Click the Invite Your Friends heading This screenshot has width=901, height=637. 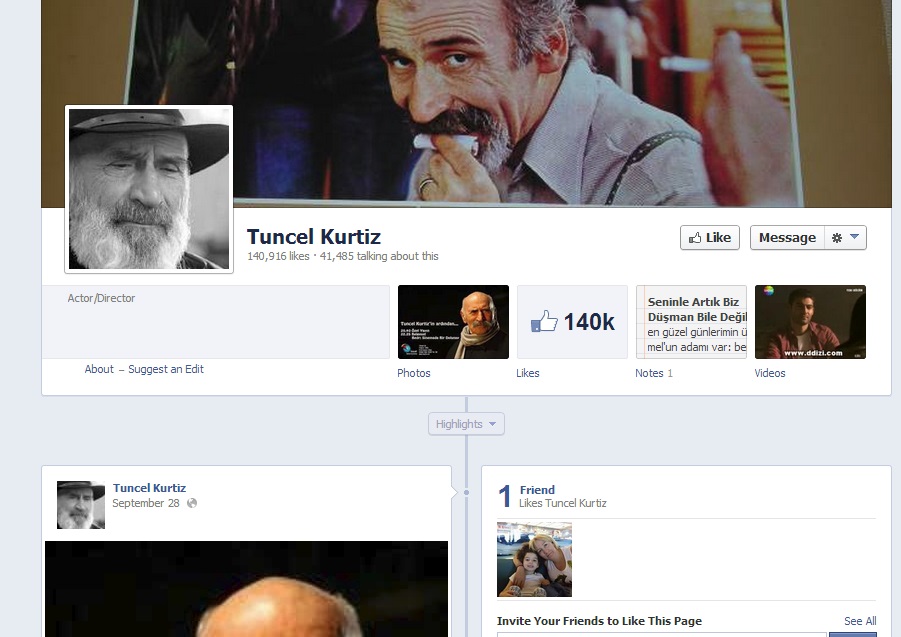(x=599, y=621)
